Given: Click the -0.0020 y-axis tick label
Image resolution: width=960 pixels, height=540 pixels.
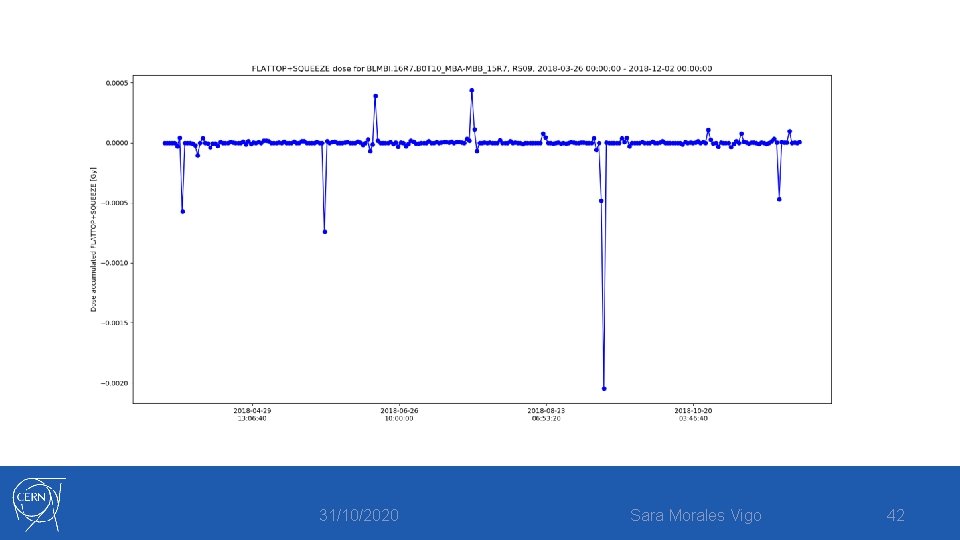Looking at the screenshot, I should (x=115, y=383).
